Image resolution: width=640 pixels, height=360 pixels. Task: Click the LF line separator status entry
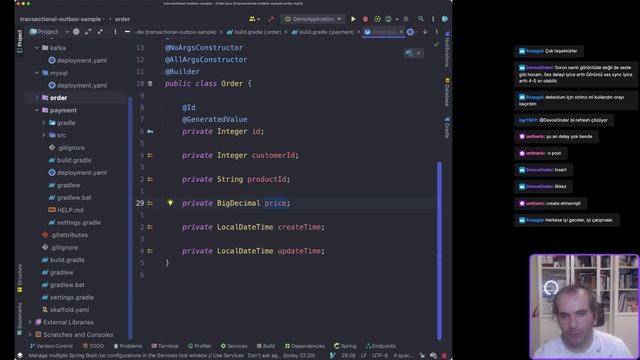363,356
